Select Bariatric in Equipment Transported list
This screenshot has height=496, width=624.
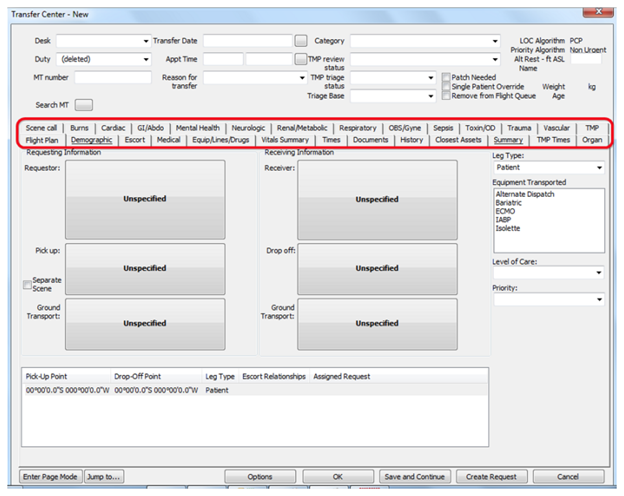point(509,203)
